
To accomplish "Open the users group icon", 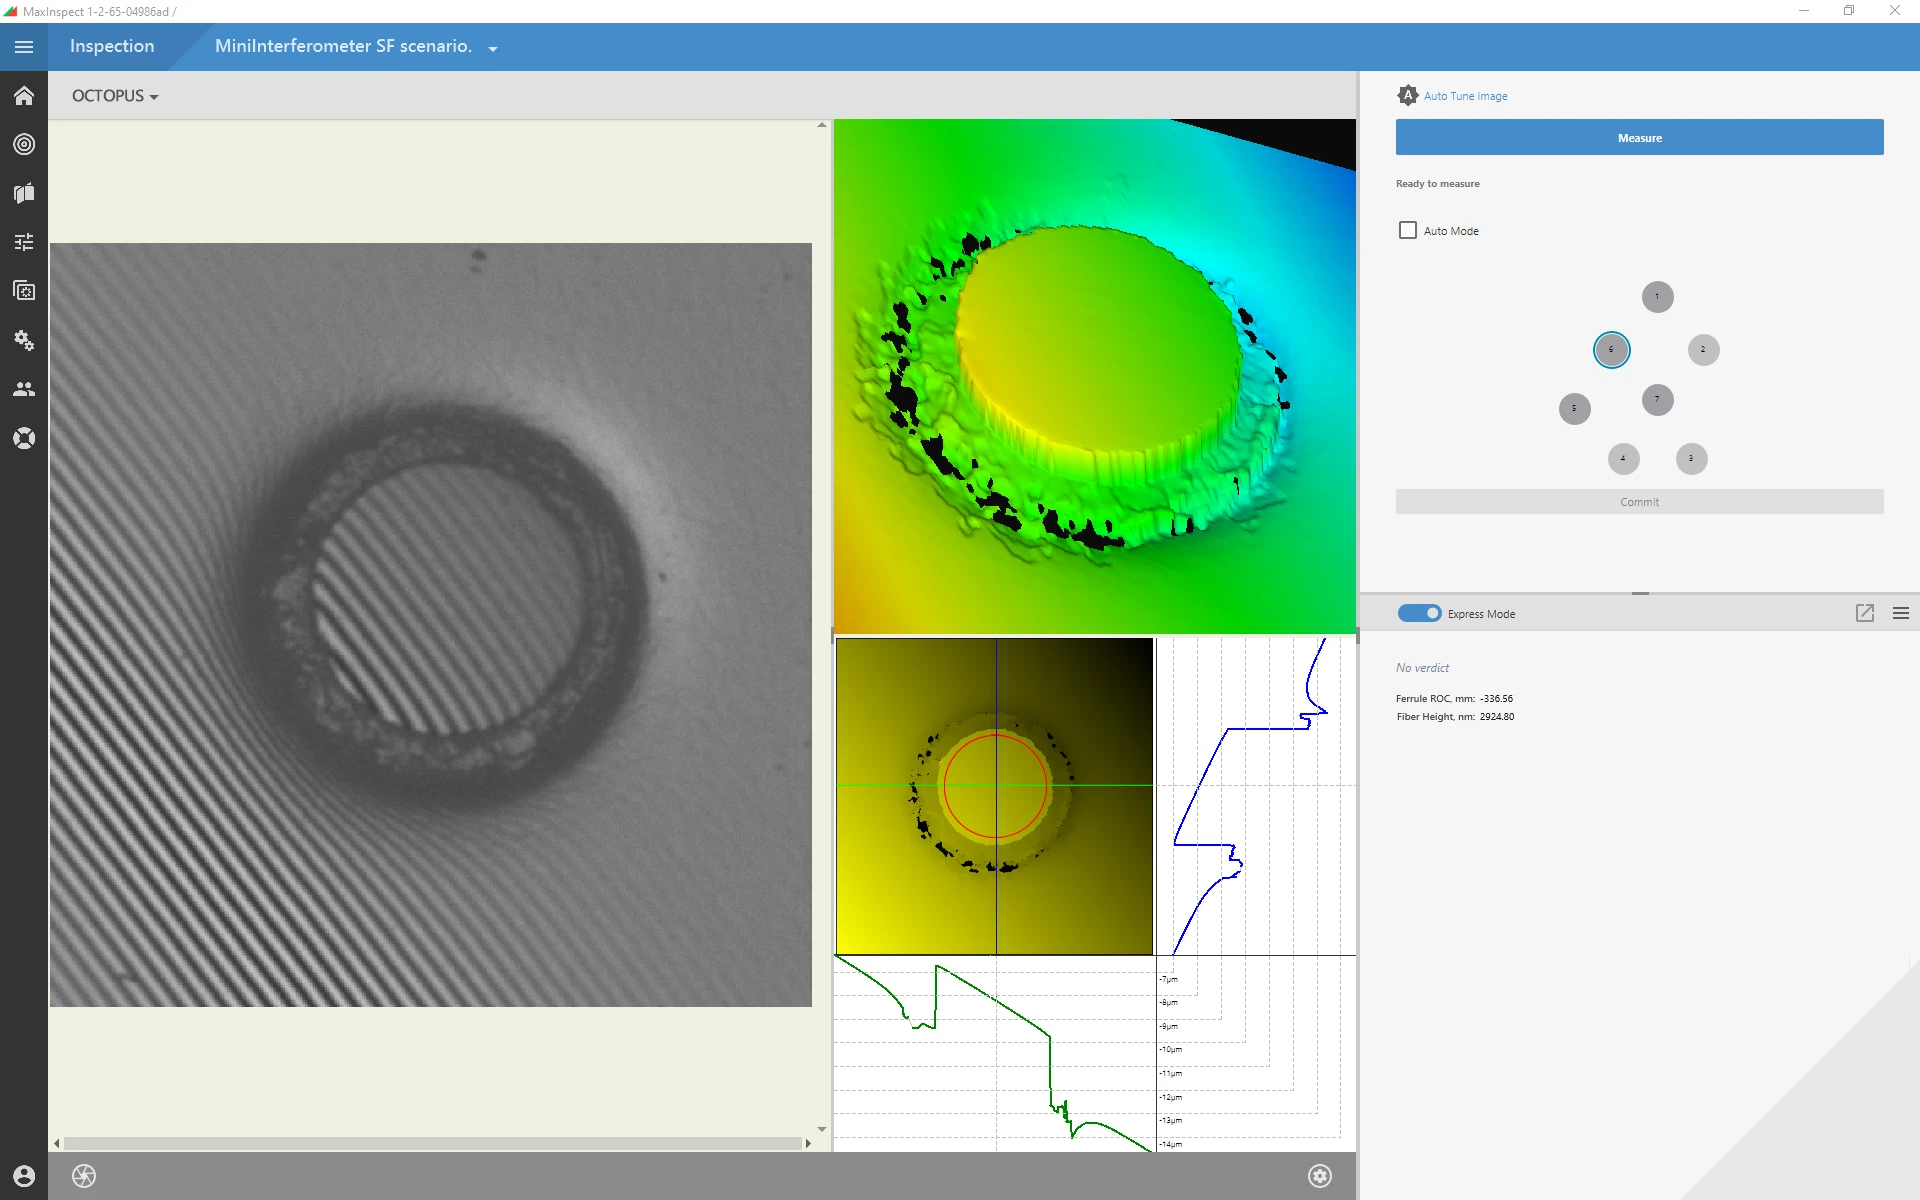I will click(x=24, y=389).
